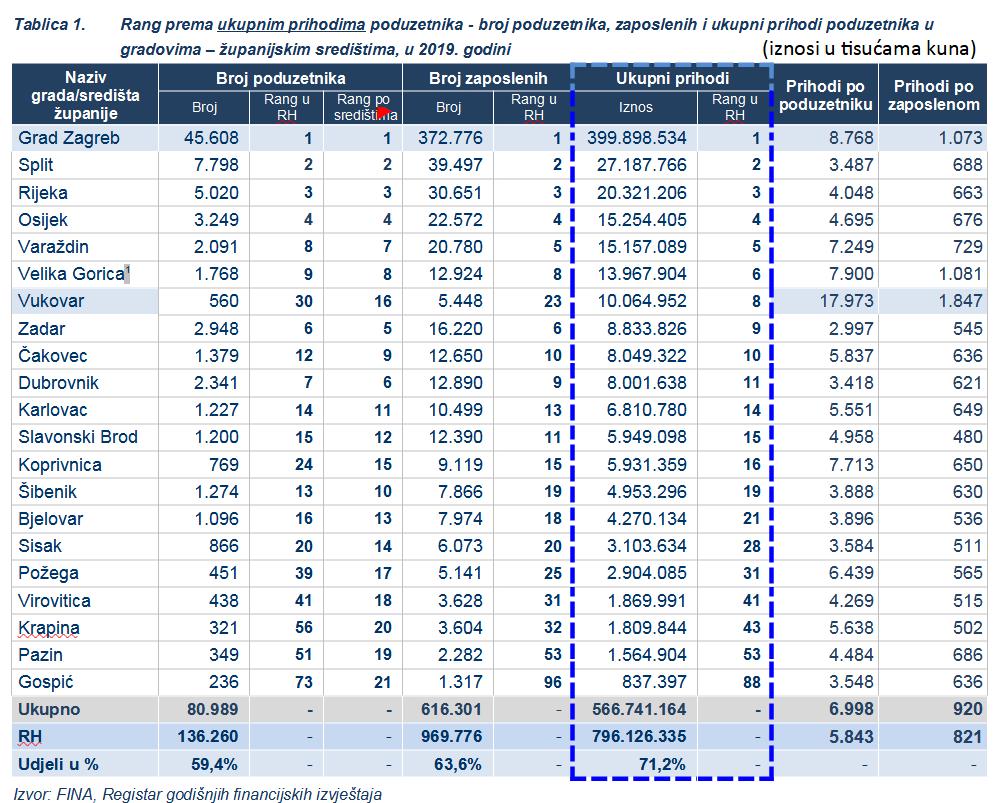The height and width of the screenshot is (803, 995).
Task: Select the Čakovec city cell
Action: (x=84, y=355)
